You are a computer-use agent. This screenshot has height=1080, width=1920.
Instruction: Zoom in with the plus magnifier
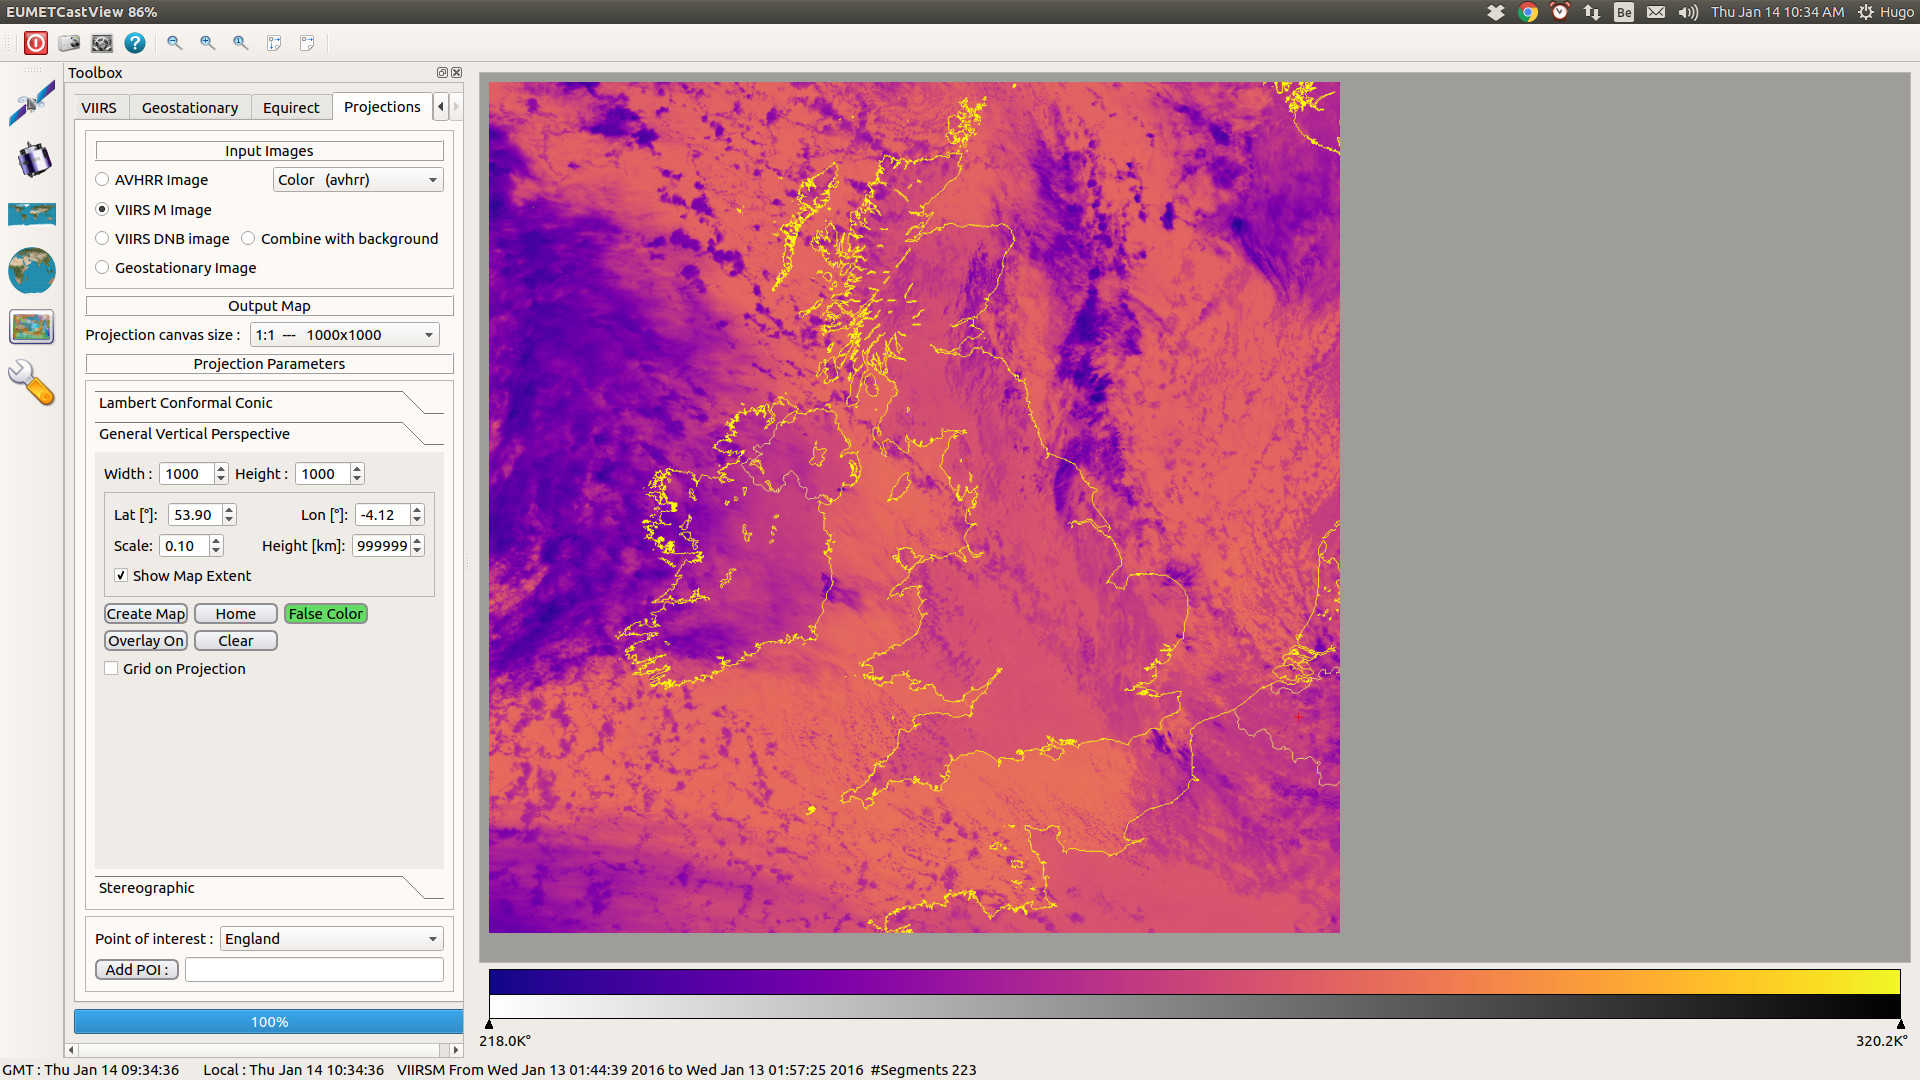click(x=207, y=43)
